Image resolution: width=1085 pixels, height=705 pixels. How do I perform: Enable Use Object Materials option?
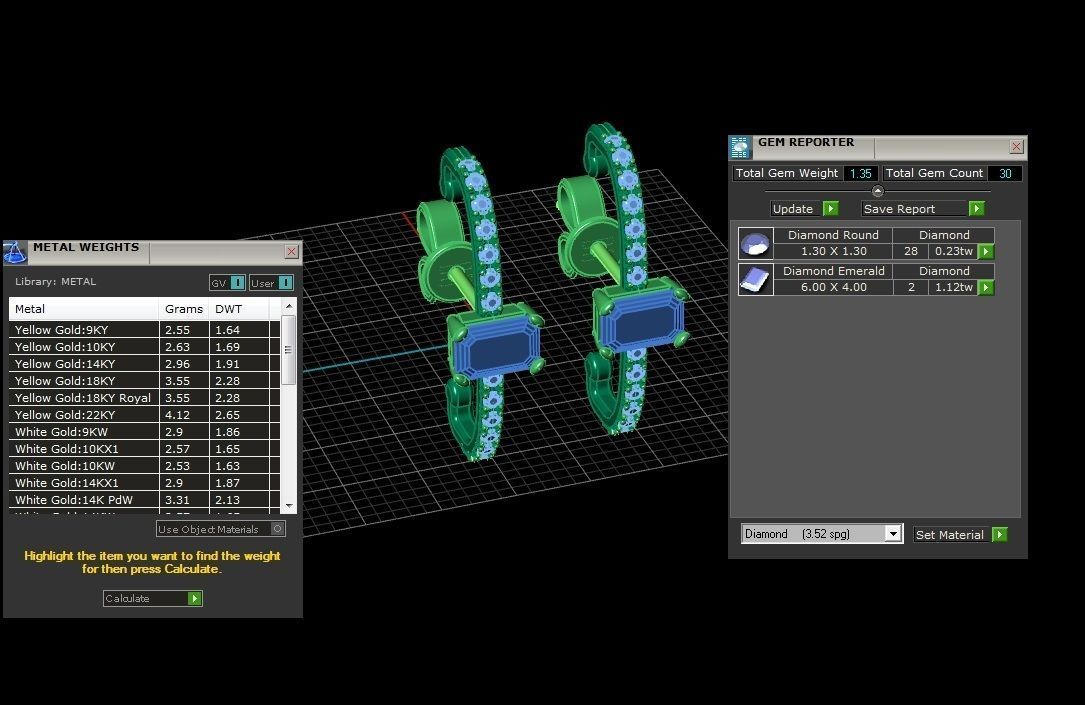pos(278,529)
